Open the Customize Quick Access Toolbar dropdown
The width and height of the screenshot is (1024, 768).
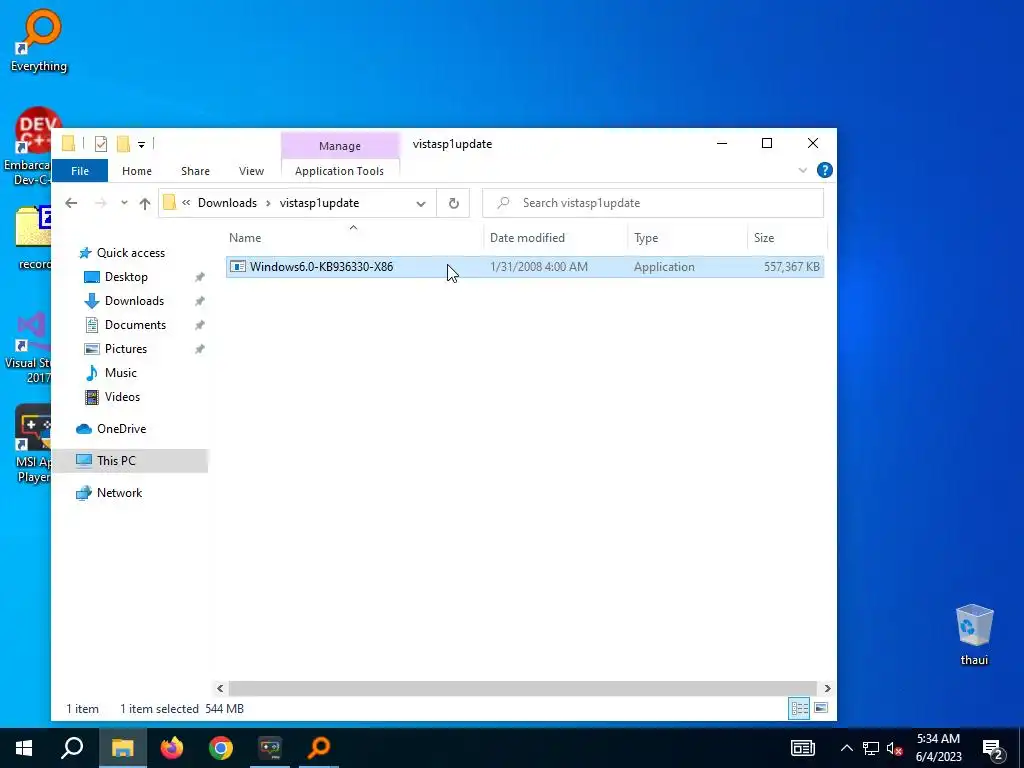pyautogui.click(x=141, y=144)
